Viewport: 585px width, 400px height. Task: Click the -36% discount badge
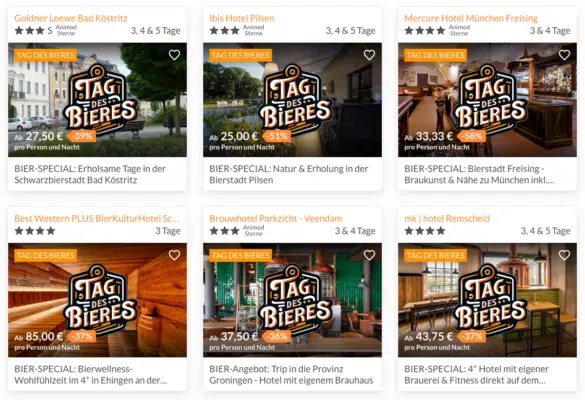(x=277, y=337)
